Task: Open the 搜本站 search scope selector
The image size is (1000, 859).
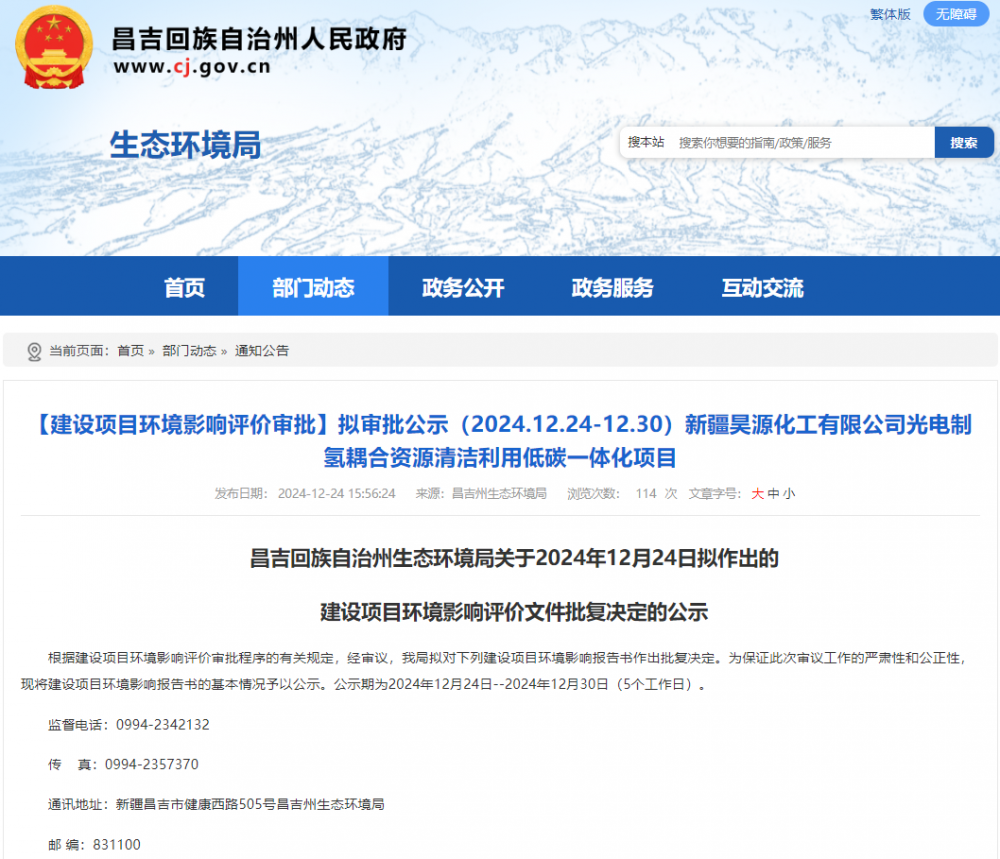Action: coord(646,143)
